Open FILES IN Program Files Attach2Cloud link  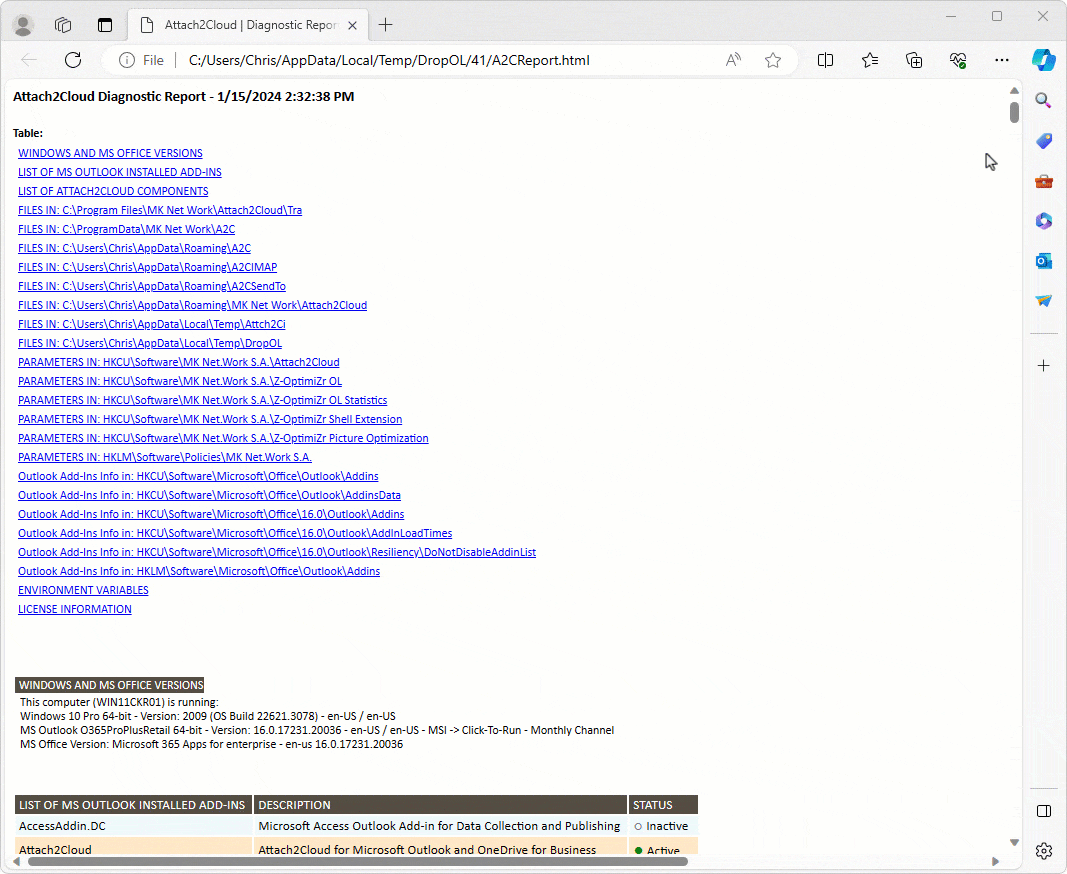click(x=160, y=210)
